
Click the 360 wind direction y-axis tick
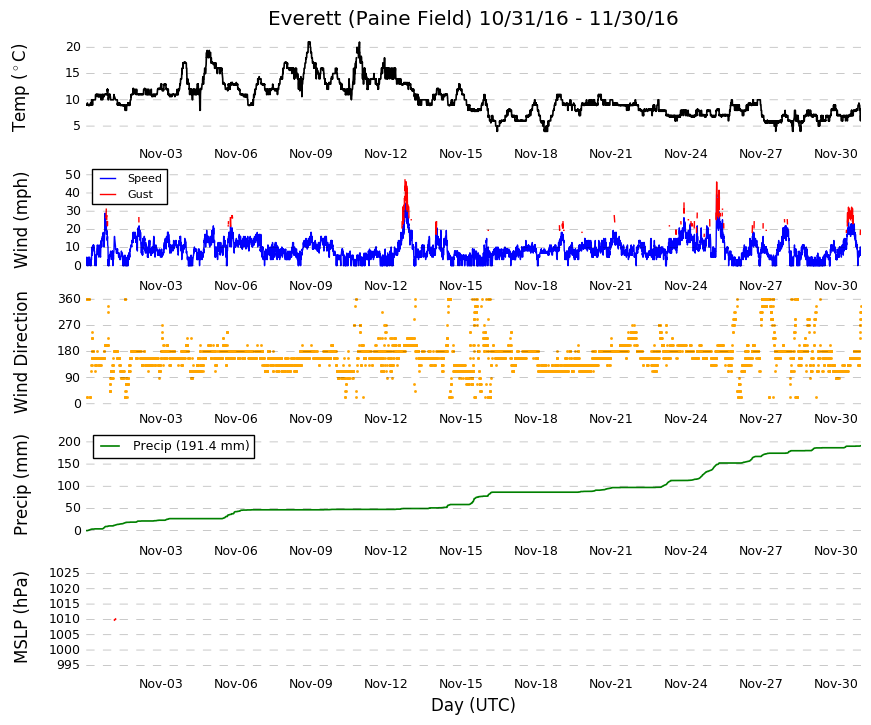pyautogui.click(x=69, y=299)
